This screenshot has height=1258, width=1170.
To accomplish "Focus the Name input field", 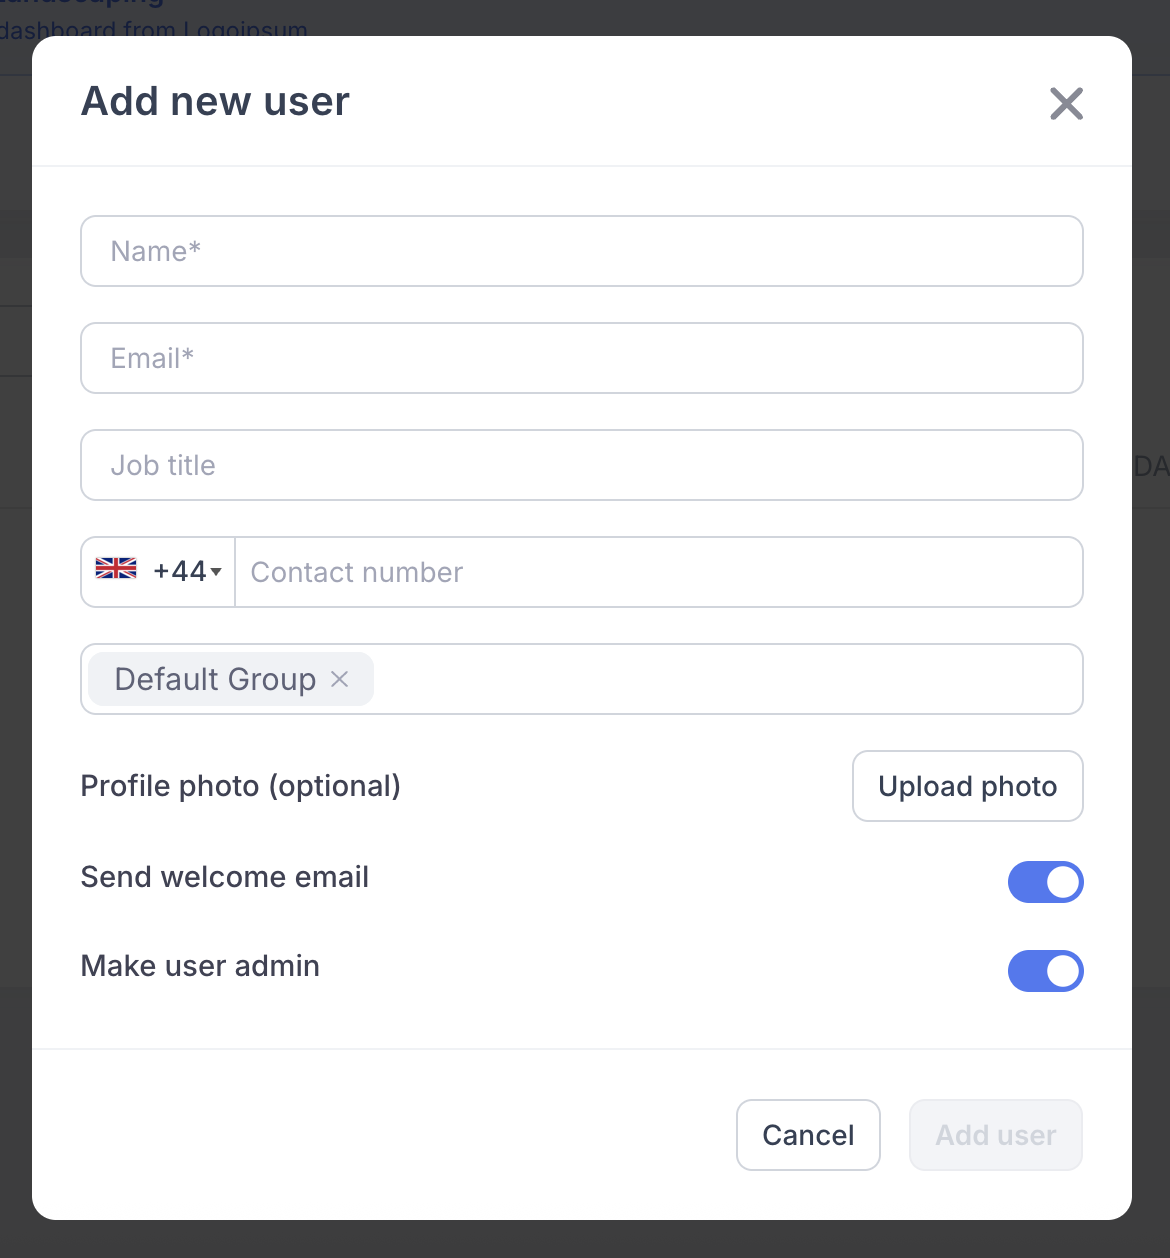I will pos(581,251).
